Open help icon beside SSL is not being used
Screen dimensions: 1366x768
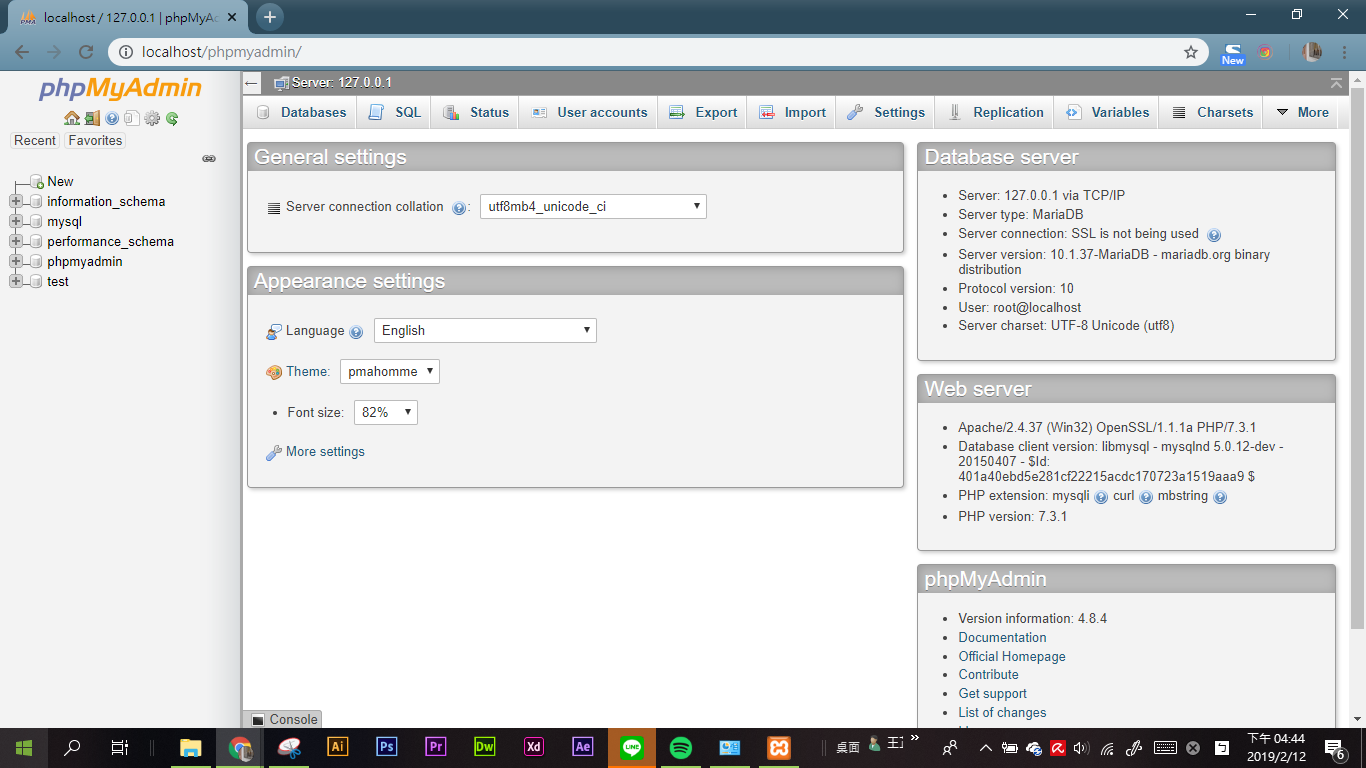1214,235
